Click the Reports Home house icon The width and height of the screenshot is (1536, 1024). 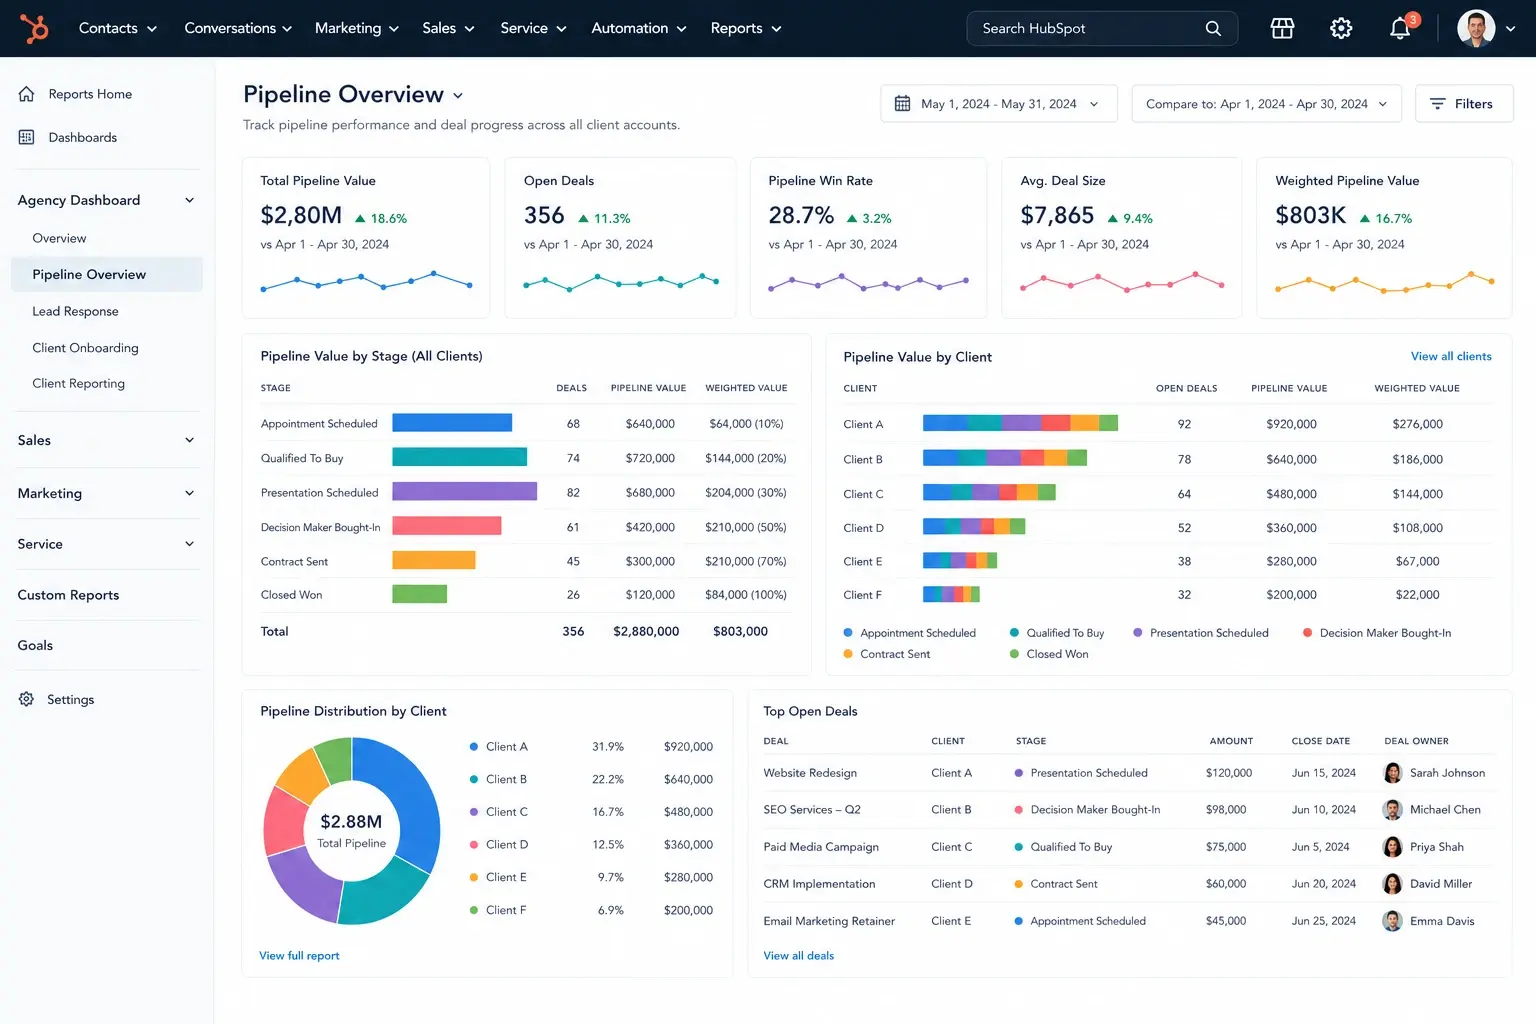27,94
